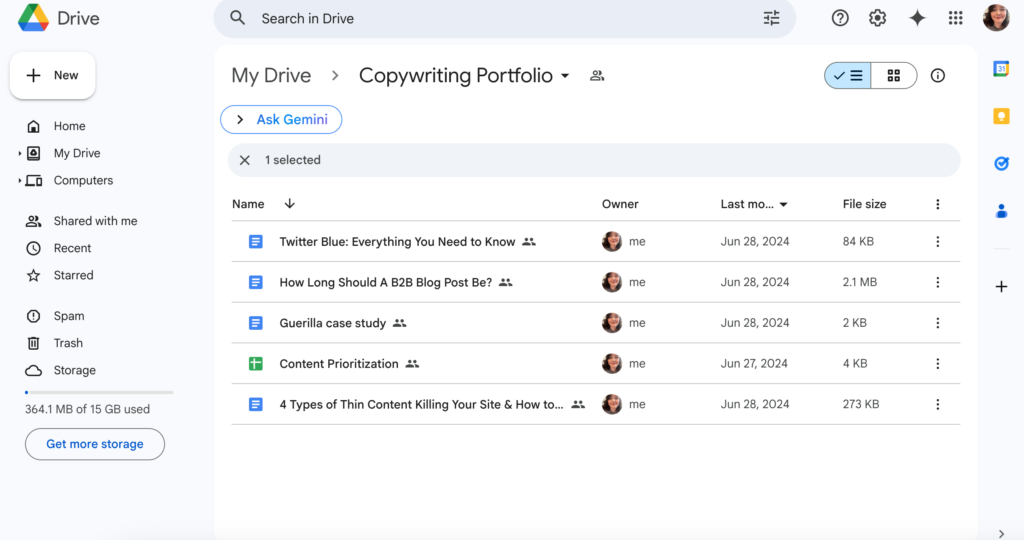Clear selection with the X icon
The image size is (1024, 540).
click(x=244, y=160)
